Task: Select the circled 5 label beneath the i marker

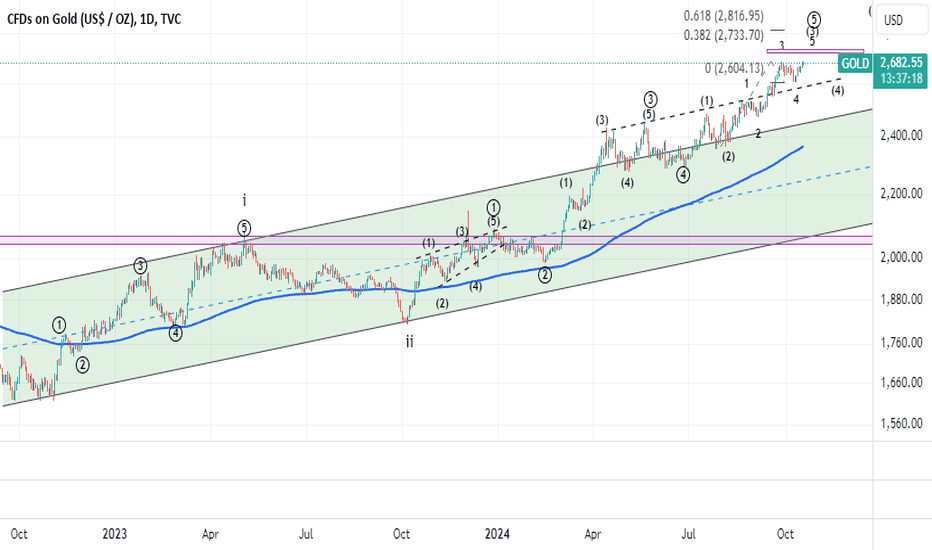Action: (244, 228)
